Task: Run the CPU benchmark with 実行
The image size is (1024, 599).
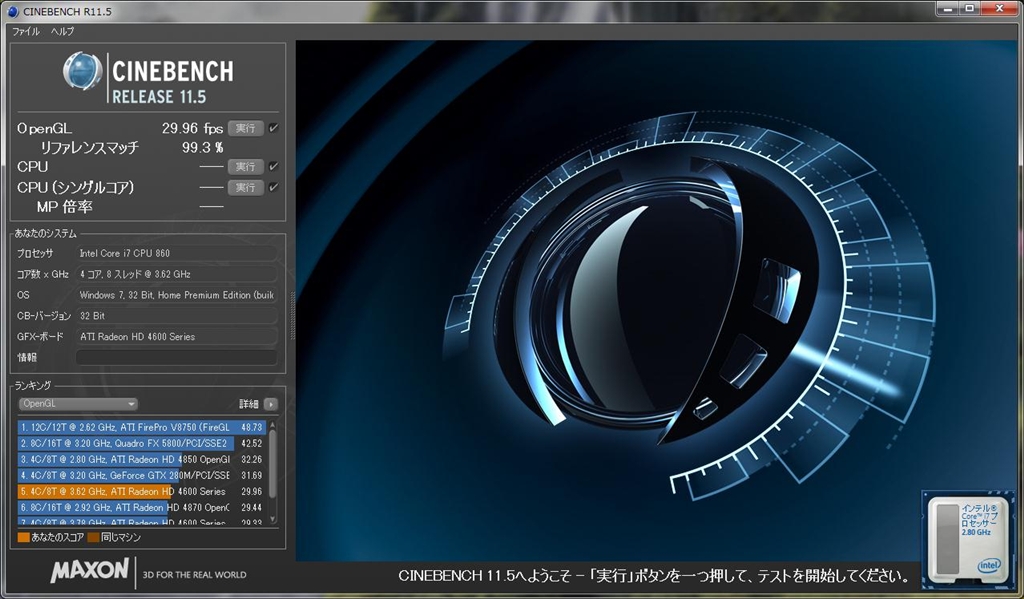Action: coord(245,166)
